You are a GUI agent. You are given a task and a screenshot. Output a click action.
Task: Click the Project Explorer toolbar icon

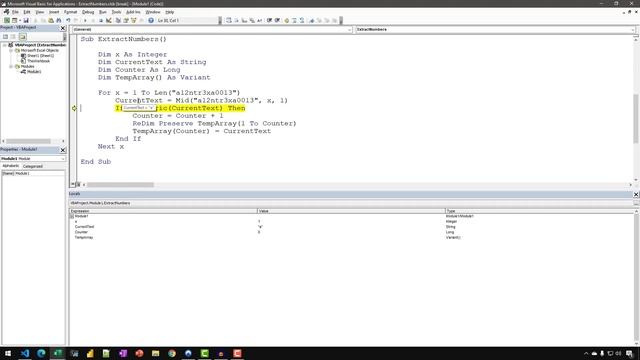point(118,20)
